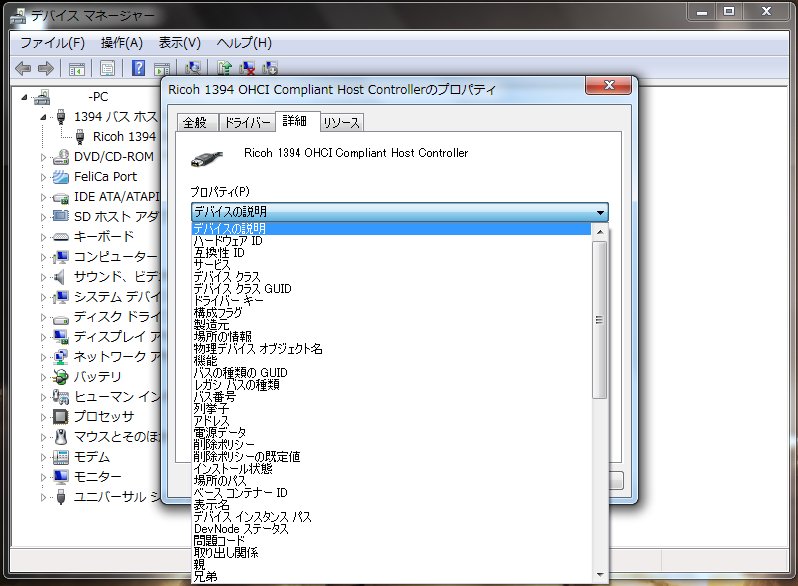Click the サウンド speaker category icon
This screenshot has width=798, height=586.
click(x=61, y=277)
